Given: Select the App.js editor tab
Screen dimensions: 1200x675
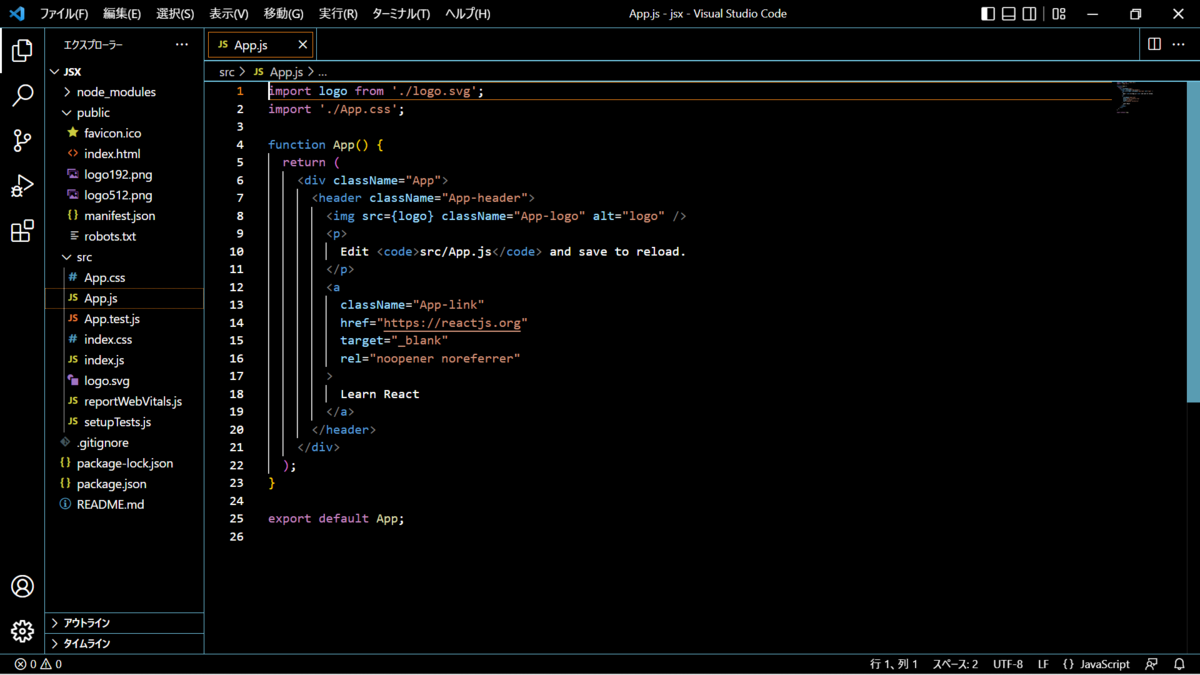Looking at the screenshot, I should click(x=260, y=45).
